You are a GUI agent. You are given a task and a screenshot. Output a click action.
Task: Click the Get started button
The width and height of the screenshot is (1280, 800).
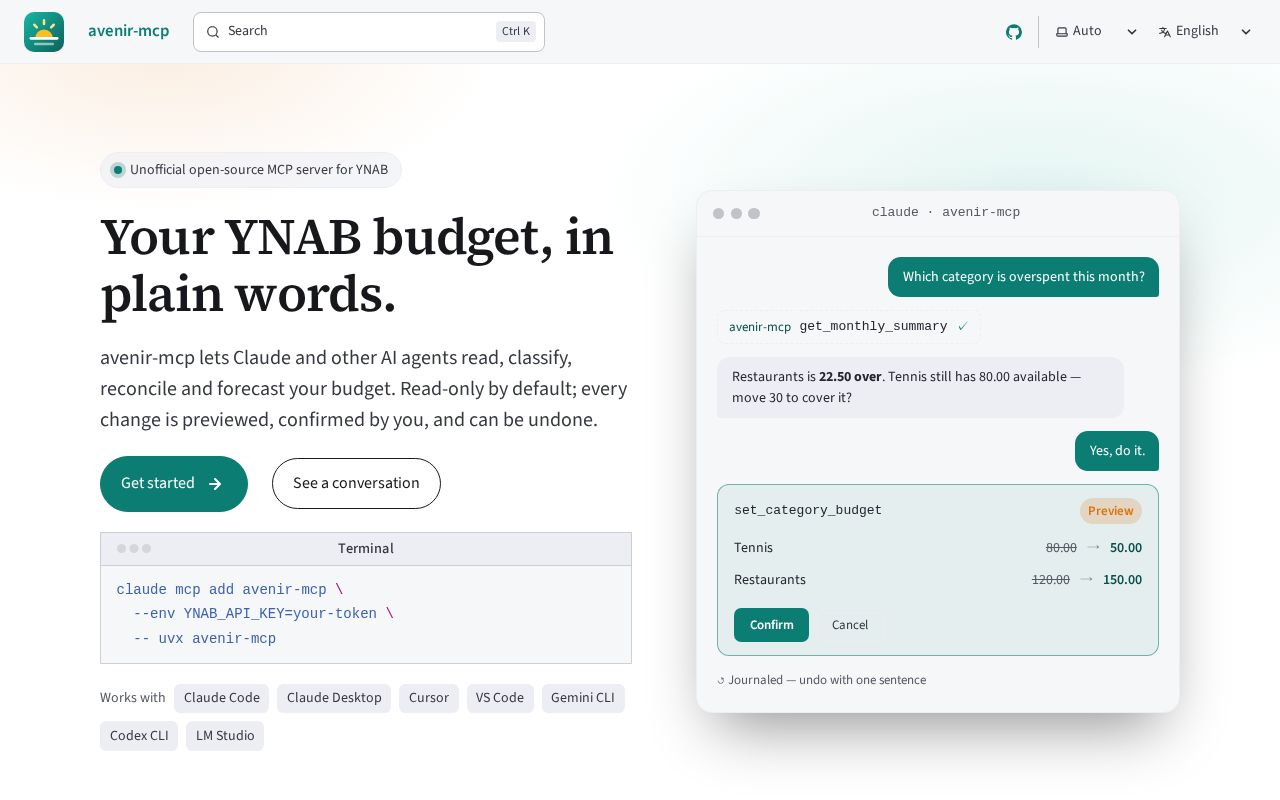174,484
